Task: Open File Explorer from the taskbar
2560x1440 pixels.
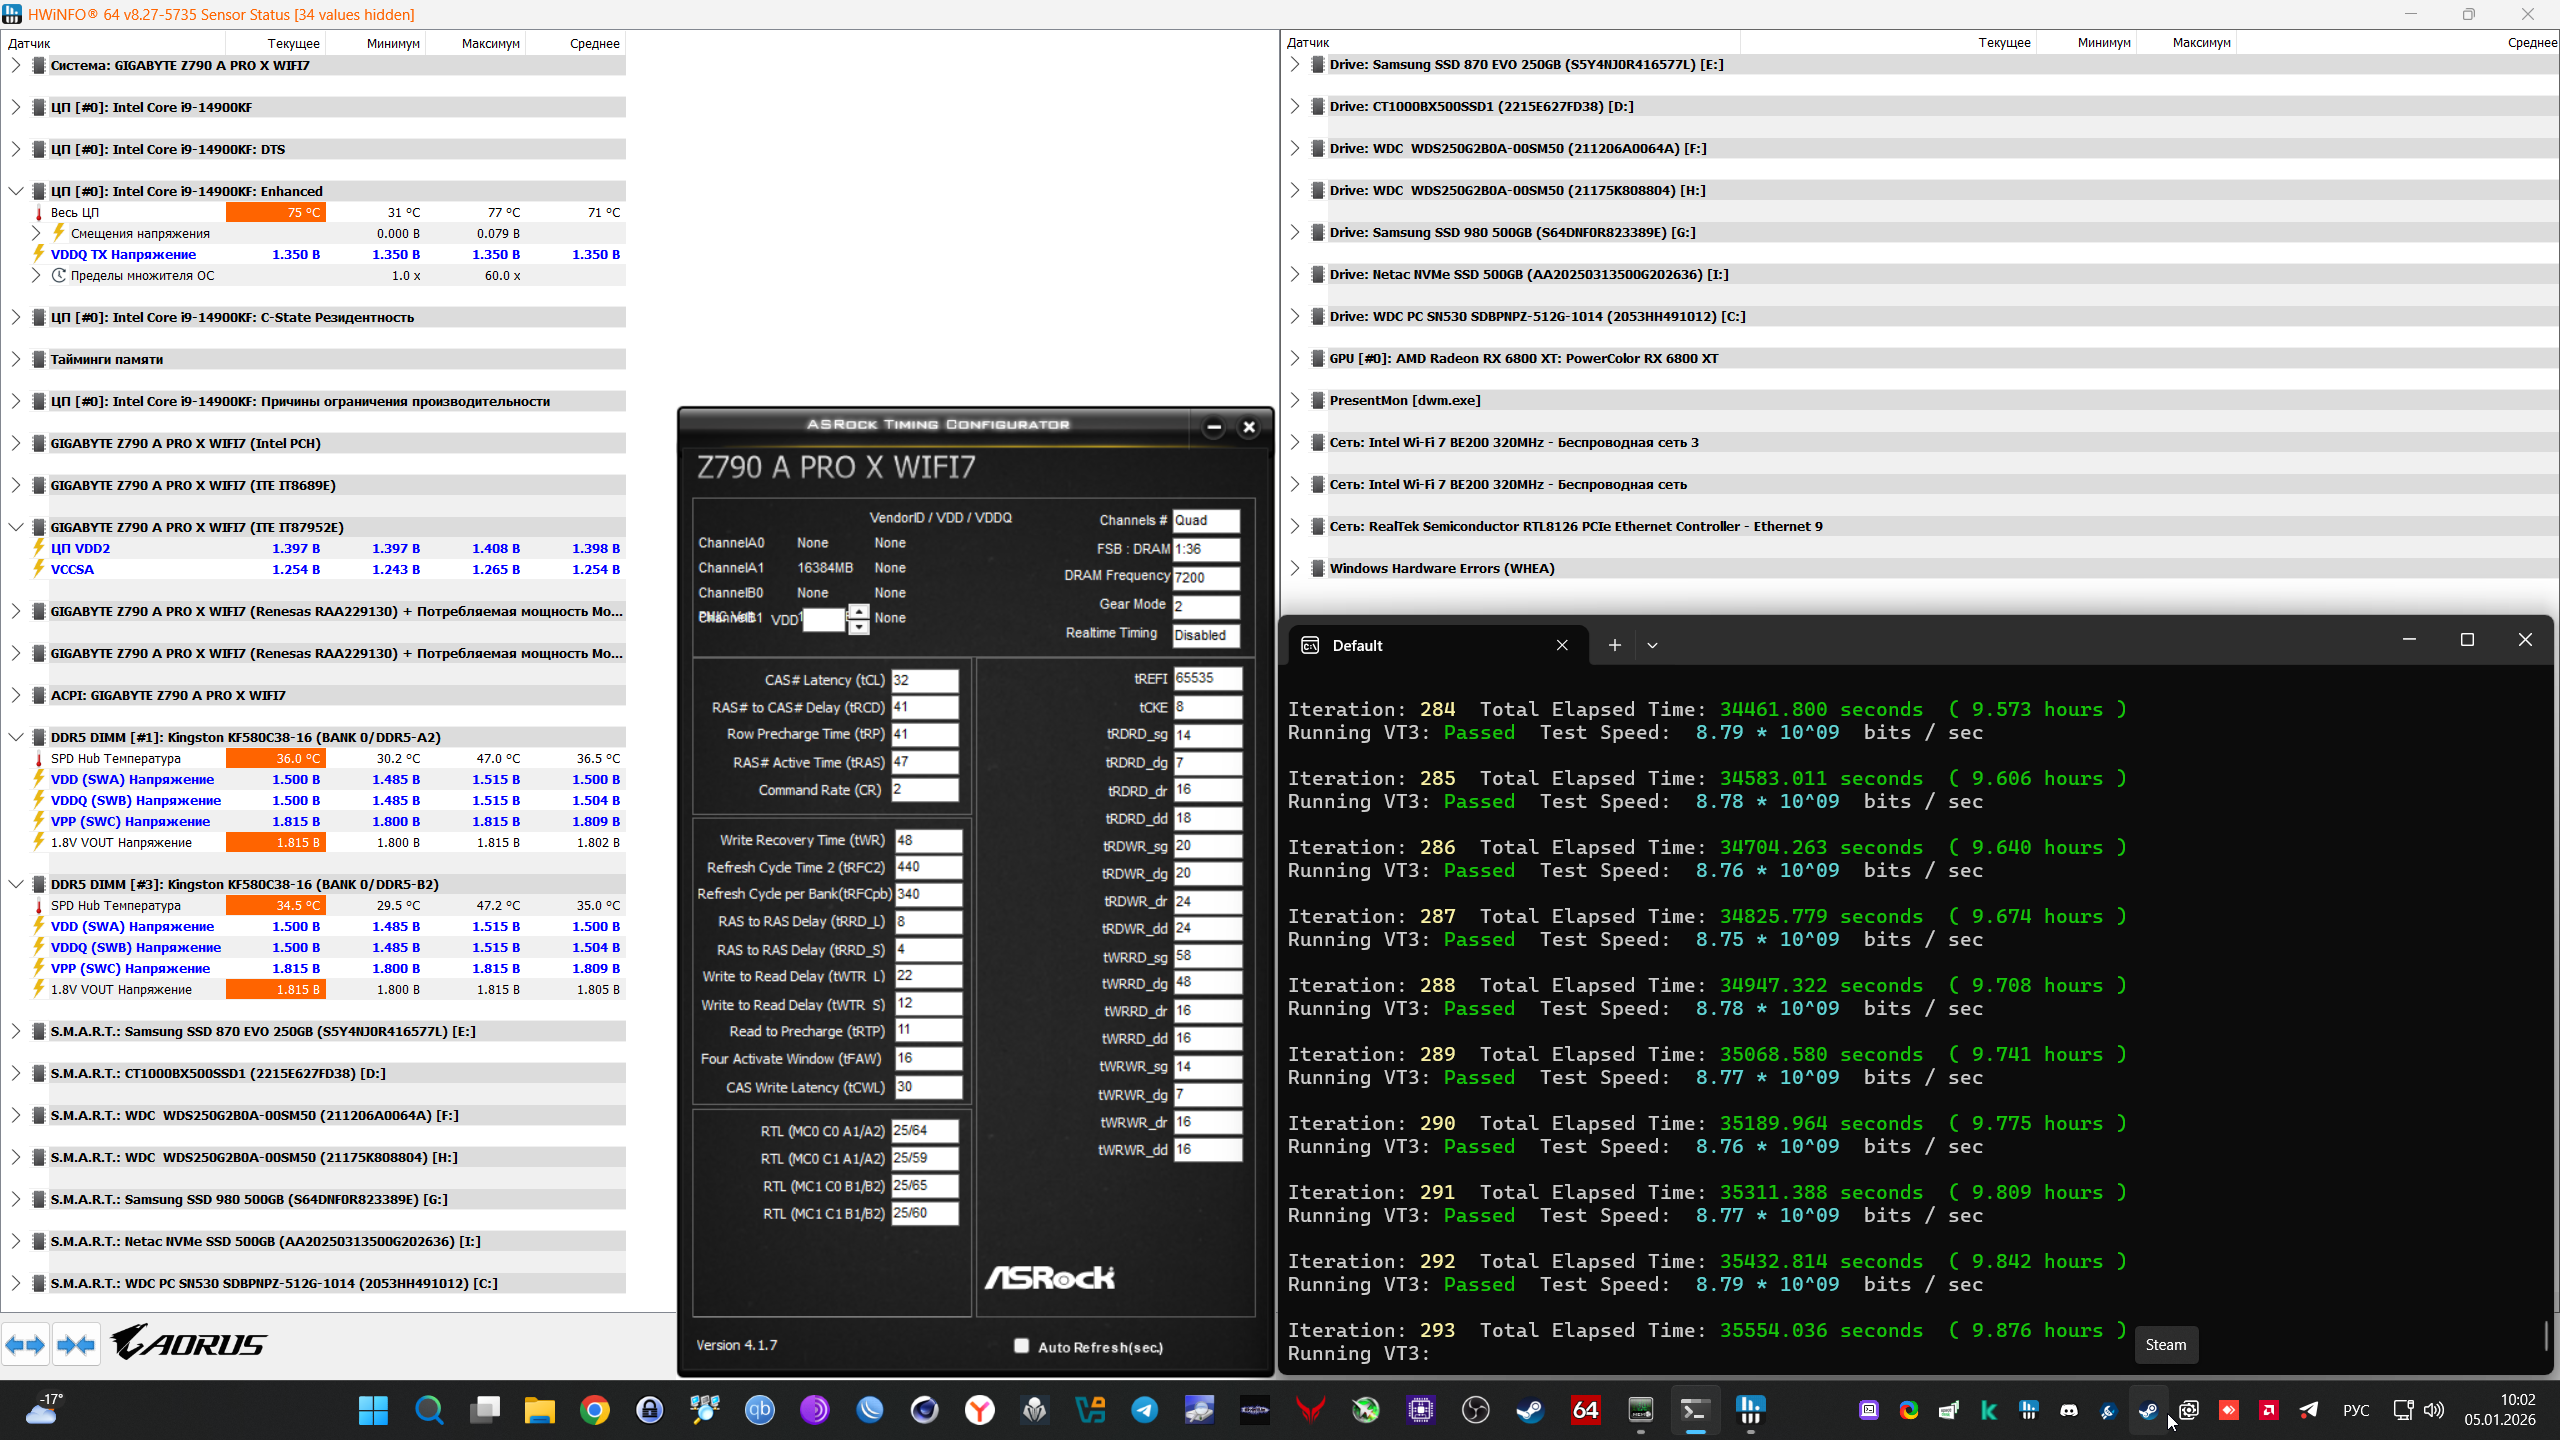Action: (x=539, y=1410)
